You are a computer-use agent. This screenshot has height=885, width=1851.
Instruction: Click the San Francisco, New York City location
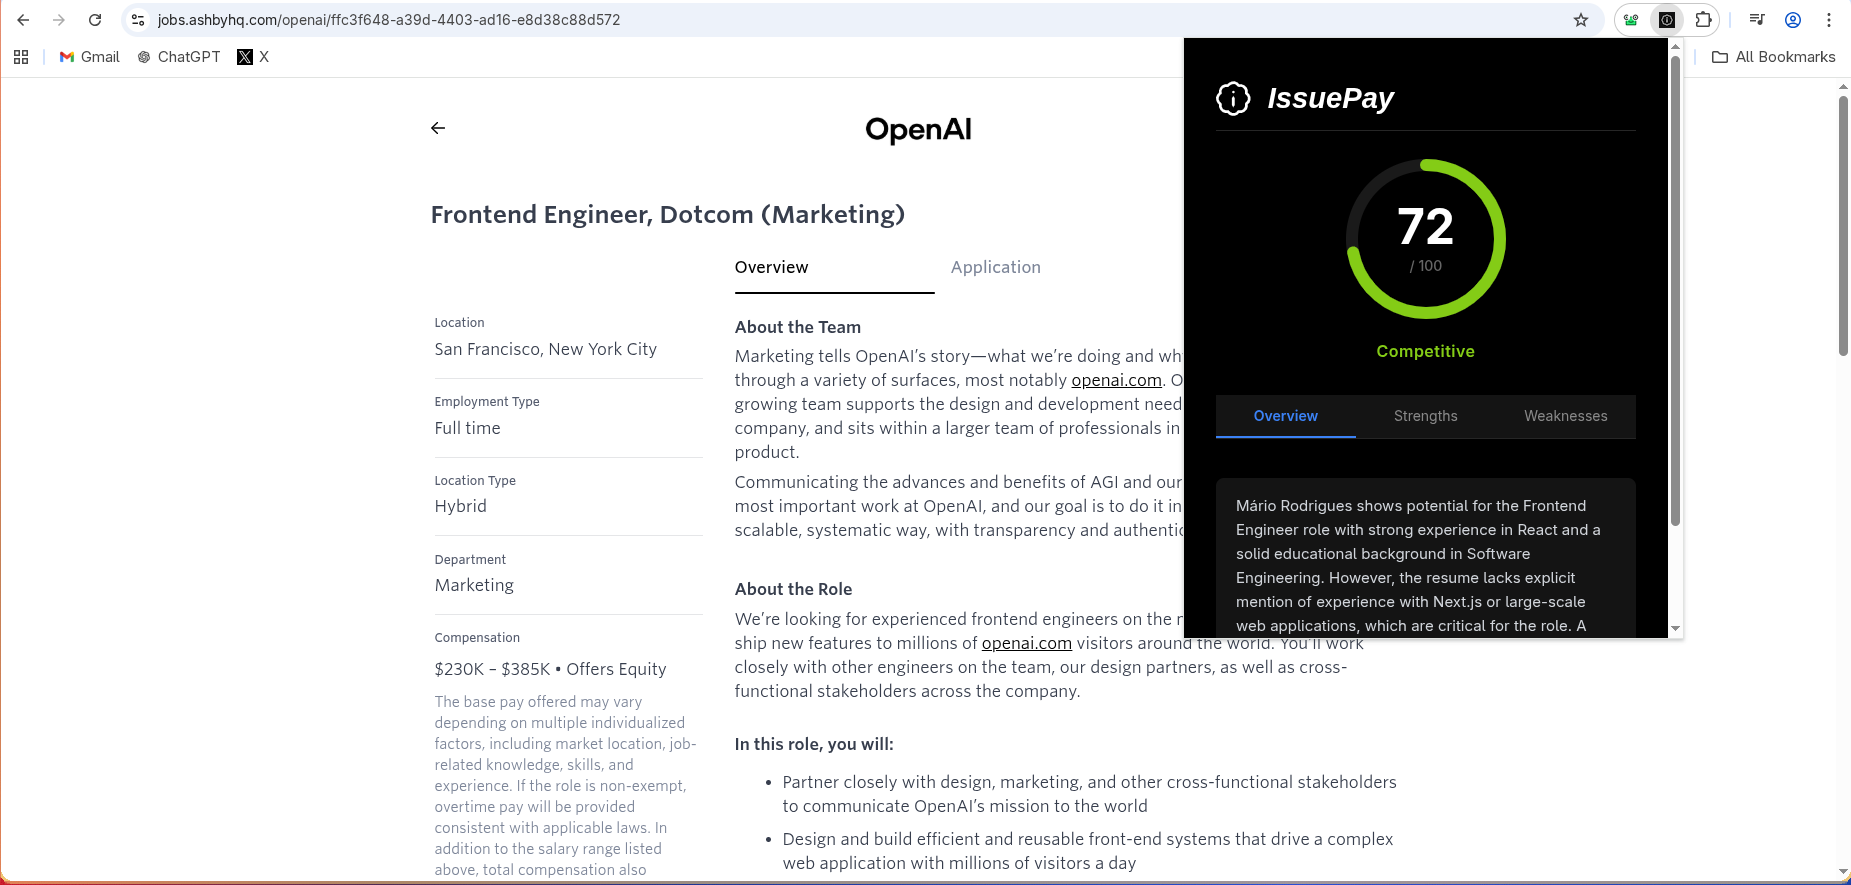[x=546, y=349]
